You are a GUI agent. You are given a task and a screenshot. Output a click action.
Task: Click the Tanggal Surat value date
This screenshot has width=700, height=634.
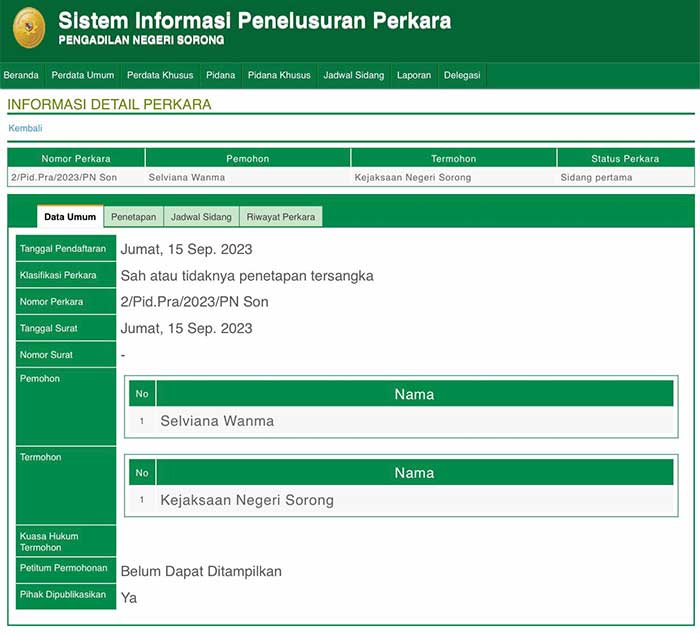(187, 328)
